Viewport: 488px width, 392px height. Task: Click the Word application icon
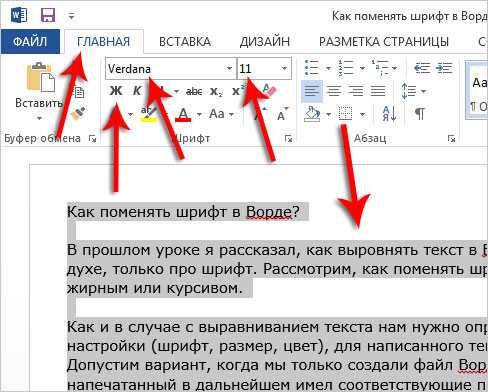click(x=18, y=15)
